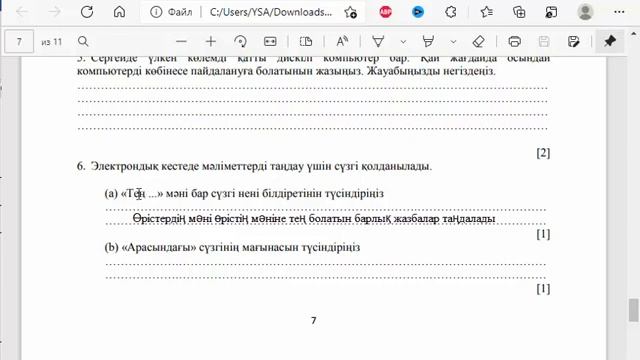Click the [2] marks label
The width and height of the screenshot is (640, 360).
[x=543, y=153]
